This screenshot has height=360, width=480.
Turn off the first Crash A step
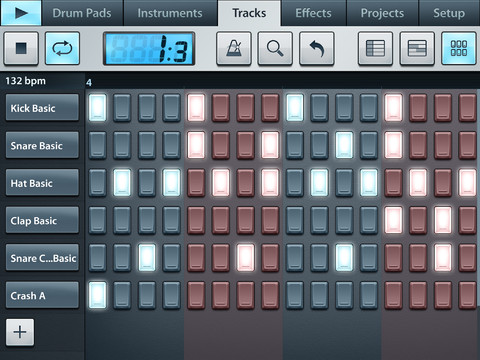point(97,295)
